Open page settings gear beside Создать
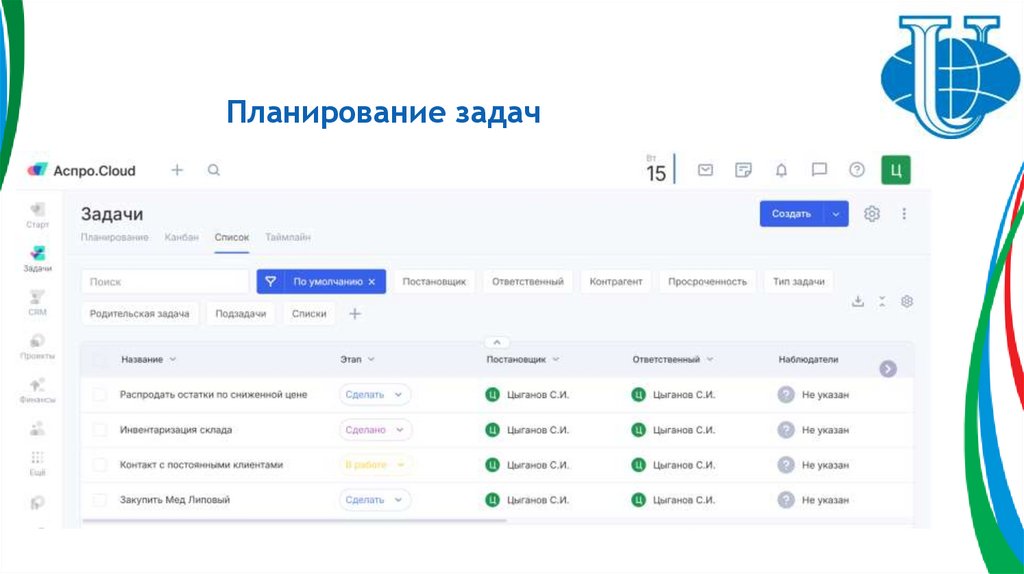 [872, 214]
